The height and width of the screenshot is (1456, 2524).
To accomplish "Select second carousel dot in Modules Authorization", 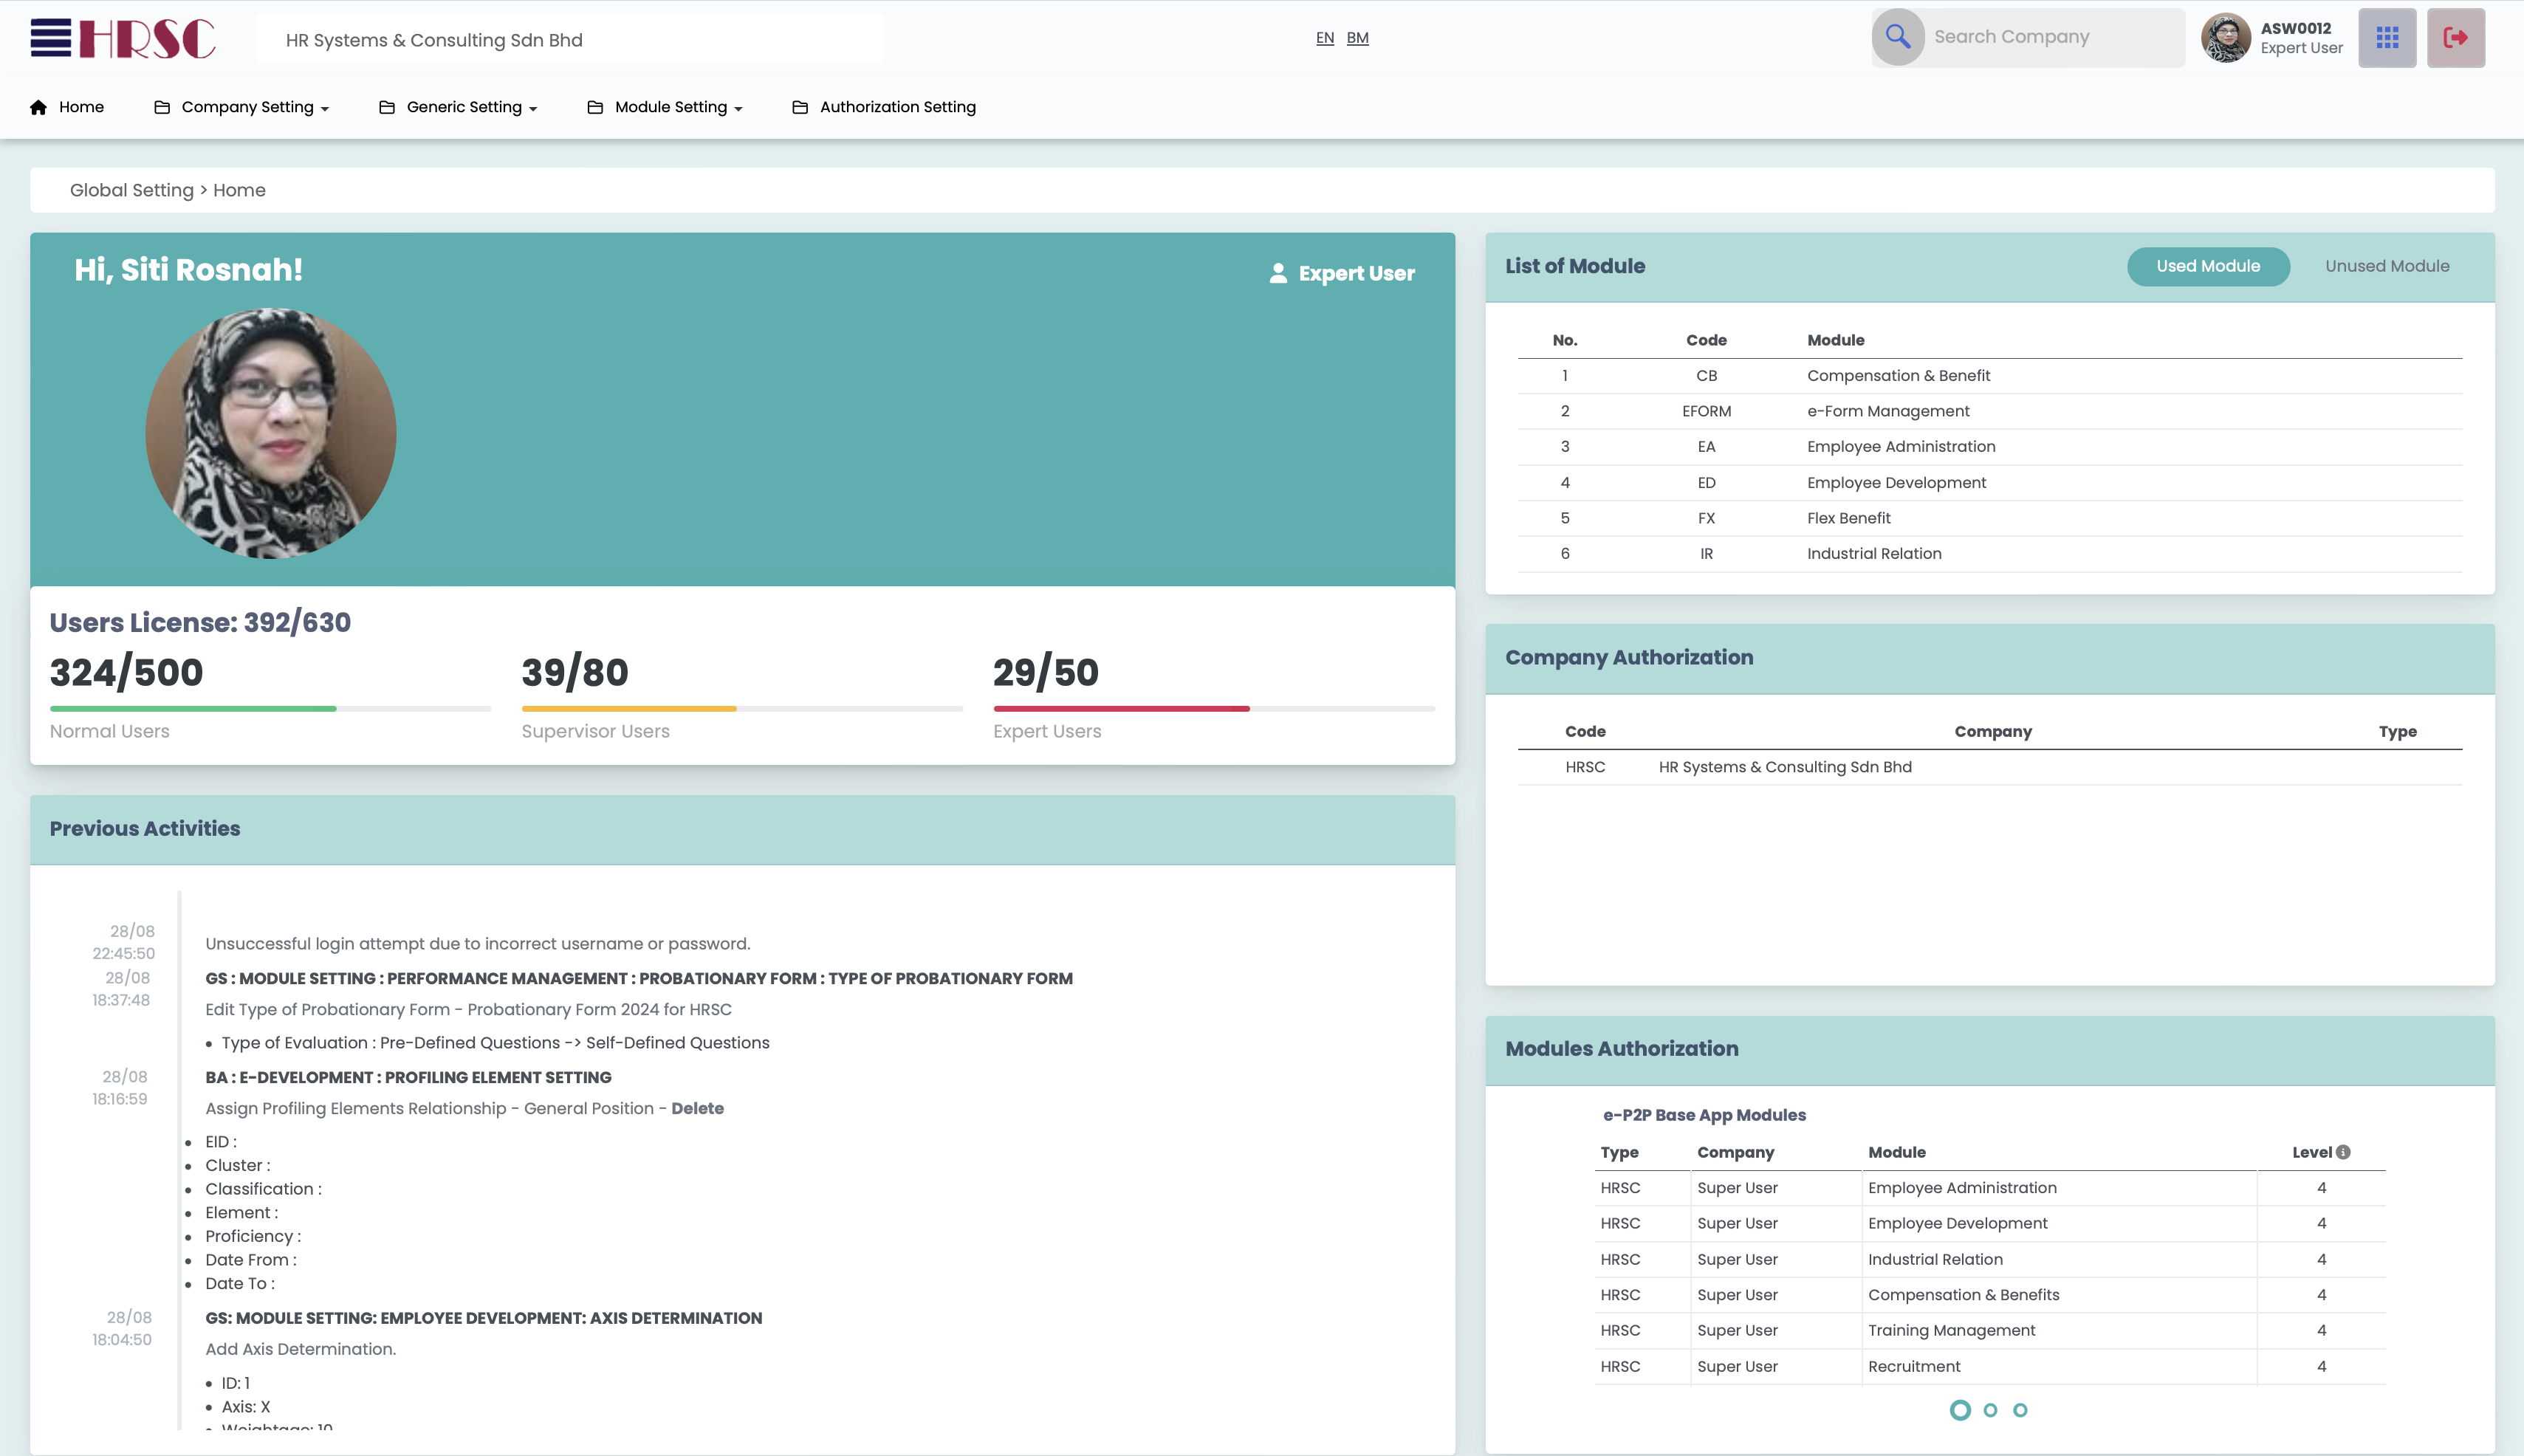I will coord(1990,1410).
